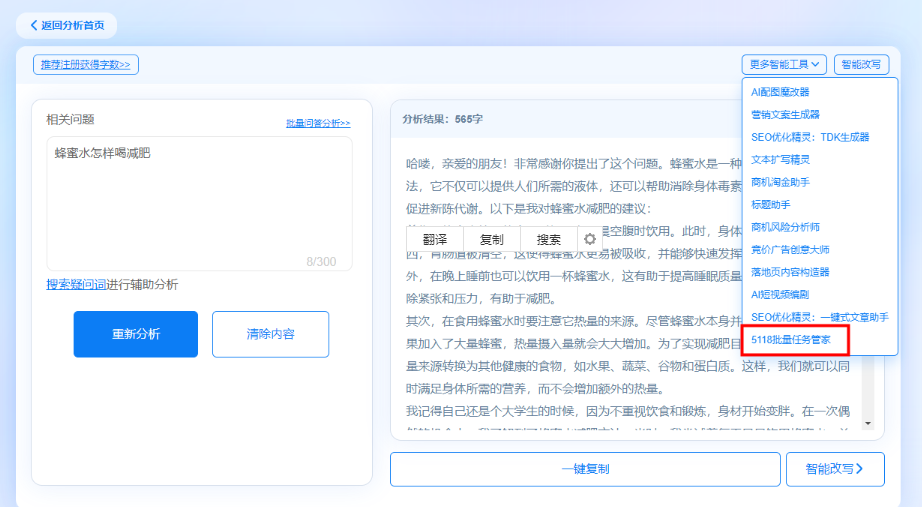Select 商机淘金助手 menu entry

pyautogui.click(x=780, y=182)
